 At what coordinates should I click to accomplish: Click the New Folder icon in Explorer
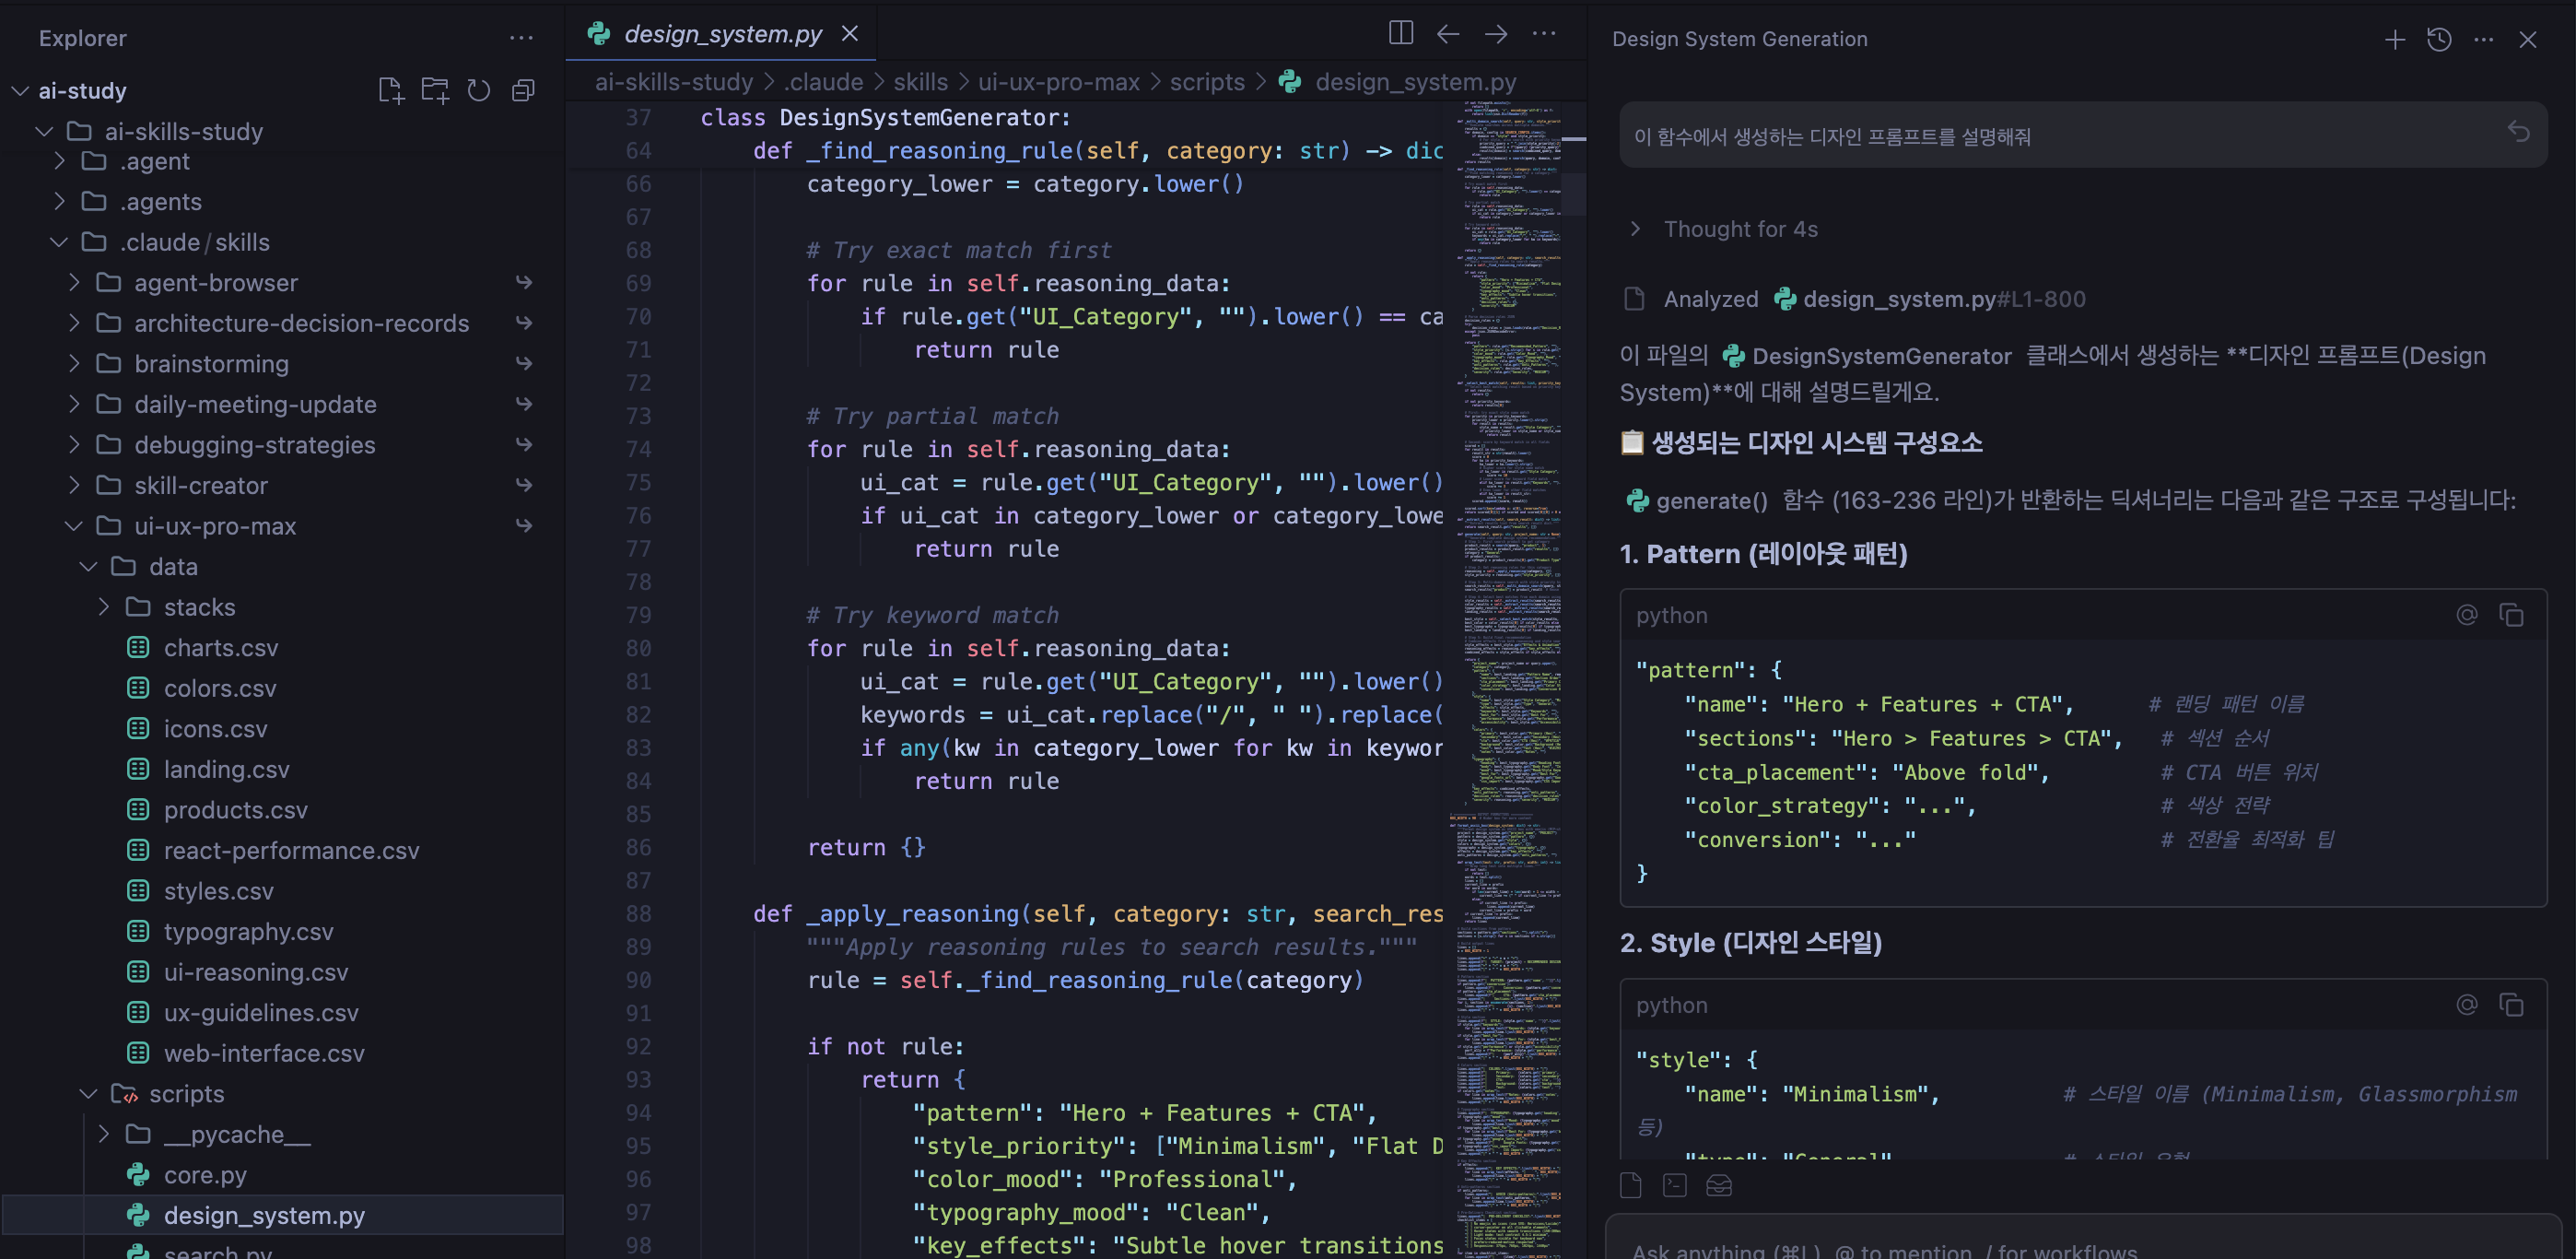pyautogui.click(x=435, y=91)
